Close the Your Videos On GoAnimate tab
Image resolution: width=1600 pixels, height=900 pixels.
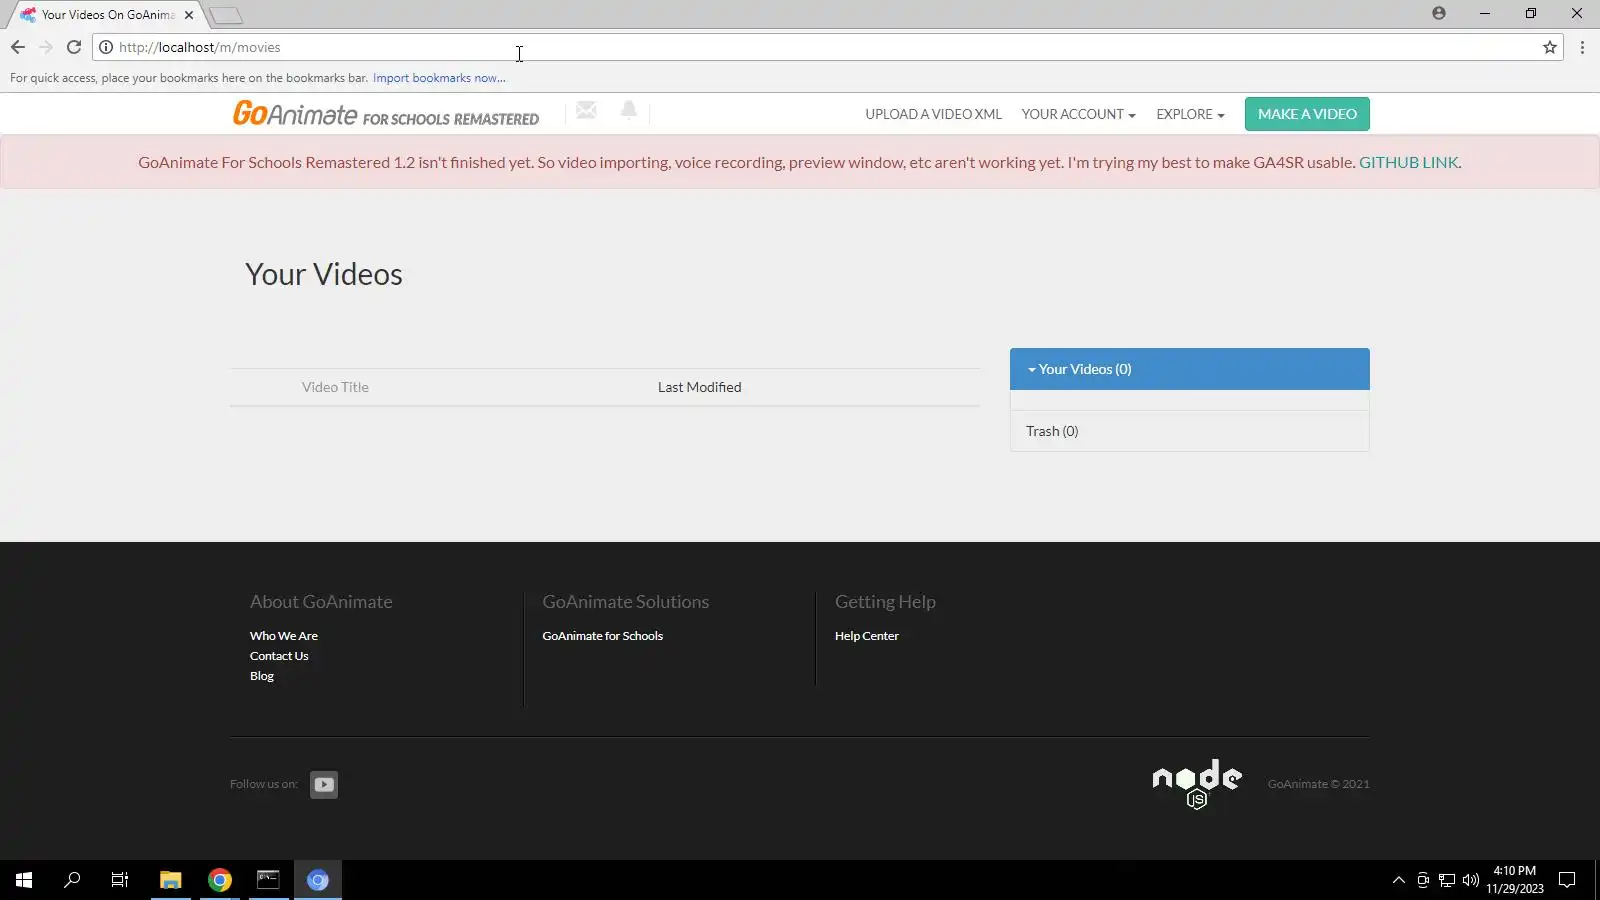pos(189,15)
